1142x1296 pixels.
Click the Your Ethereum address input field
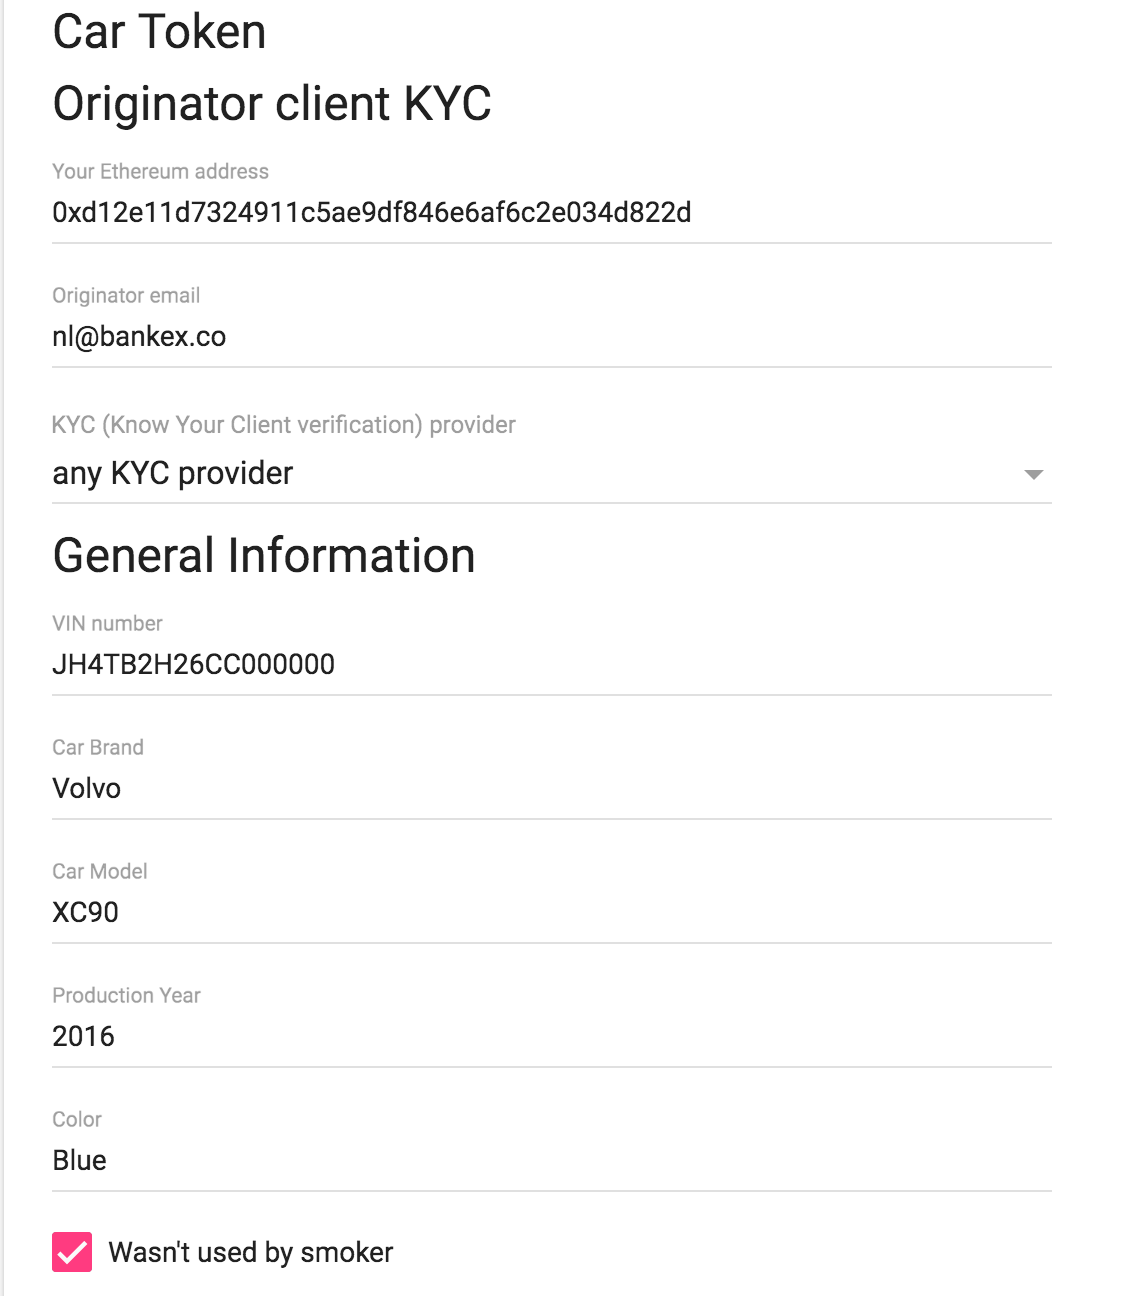tap(550, 213)
